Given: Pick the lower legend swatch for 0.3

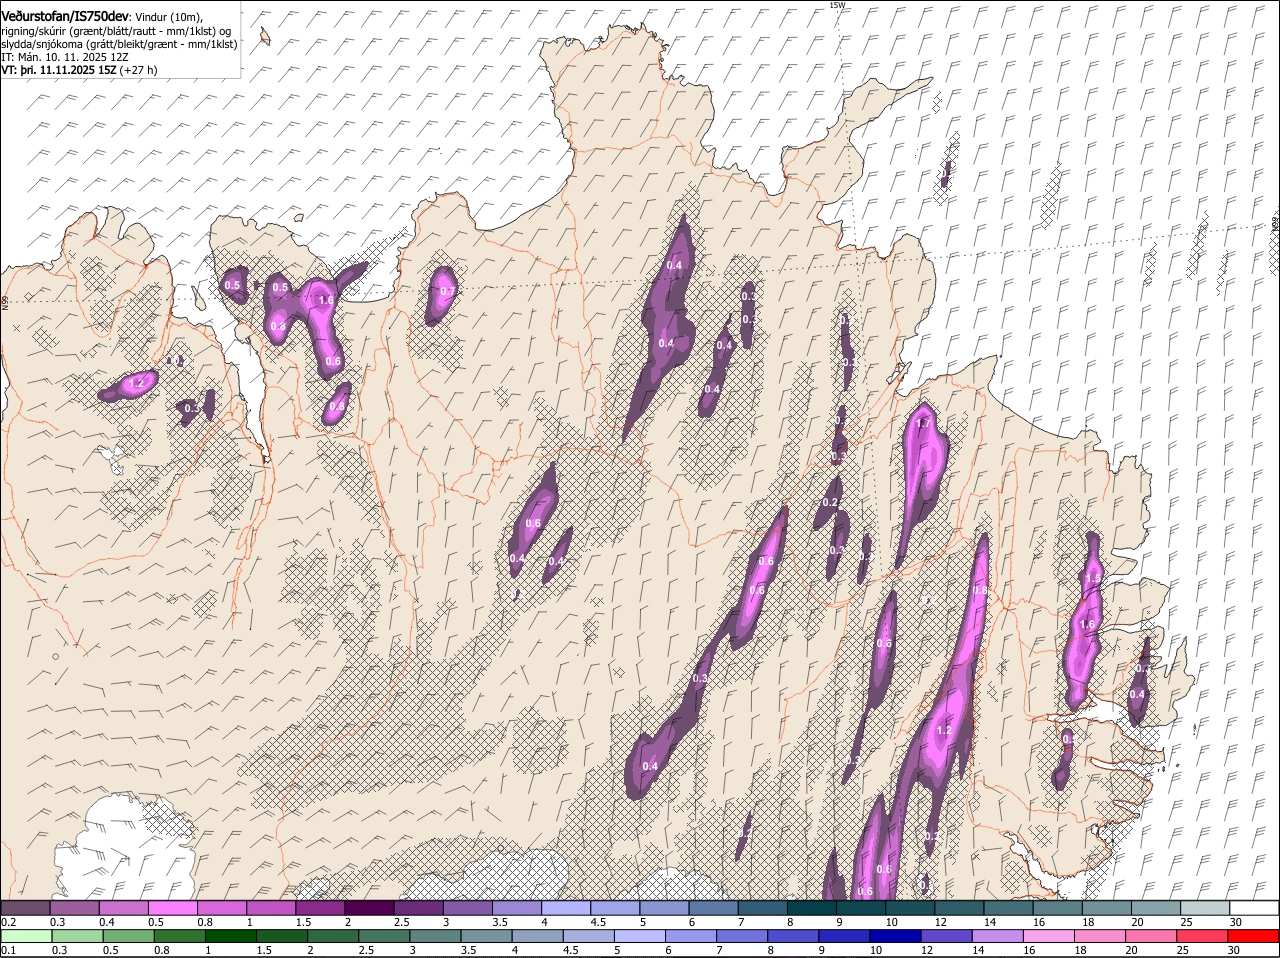Looking at the screenshot, I should click(x=78, y=936).
